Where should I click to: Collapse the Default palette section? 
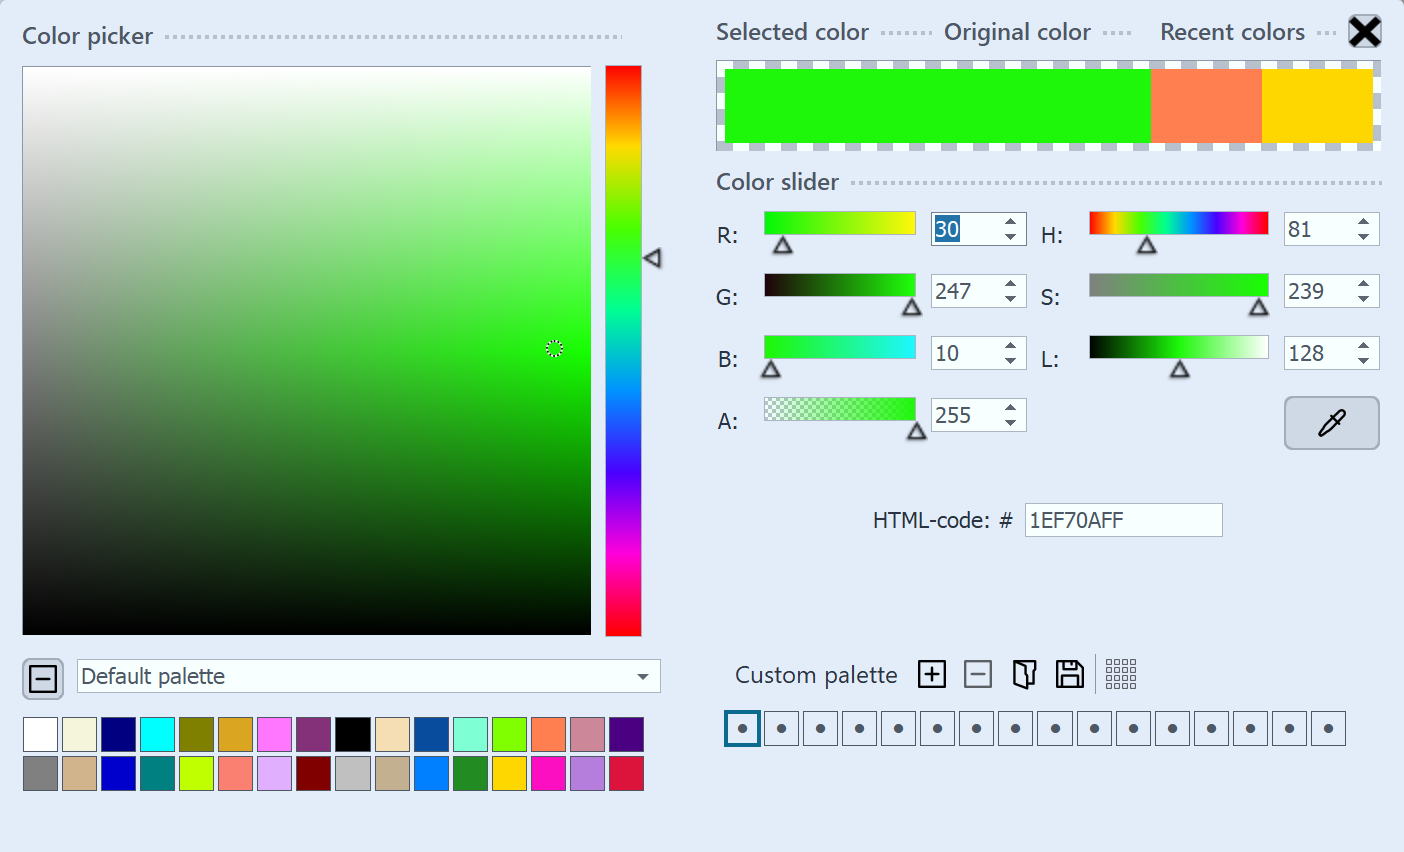[42, 678]
